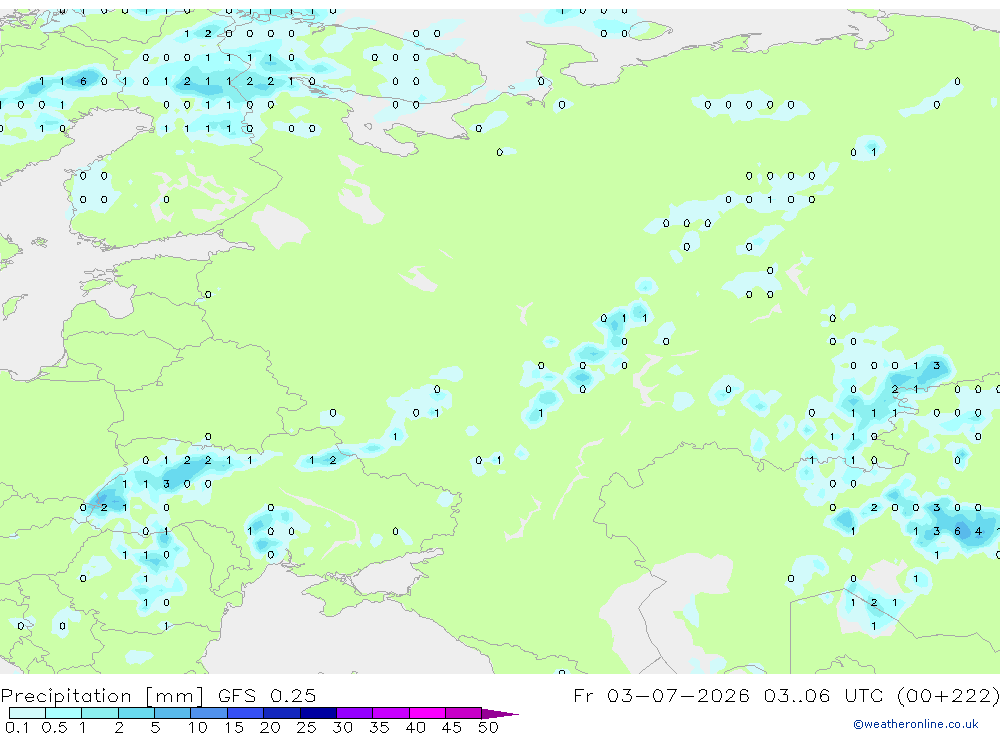Viewport: 1000px width, 733px height.
Task: Choose the 10–15 mm legend color swatch
Action: (x=209, y=713)
